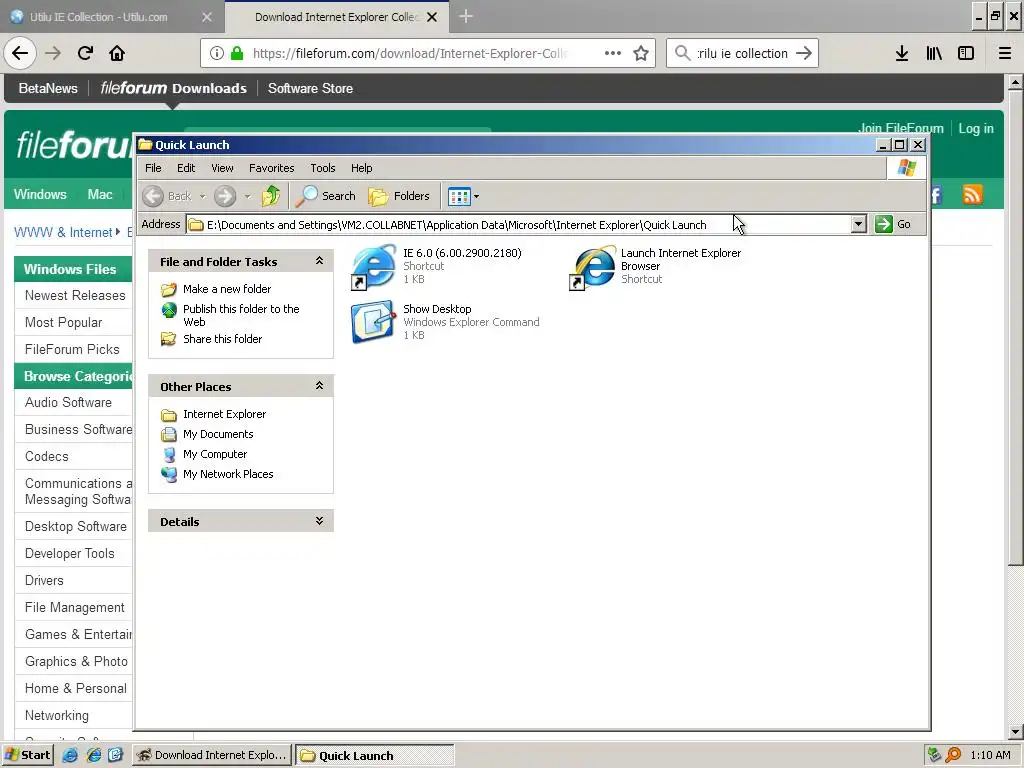Open My Documents in Other Places
Viewport: 1024px width, 768px height.
coord(217,434)
